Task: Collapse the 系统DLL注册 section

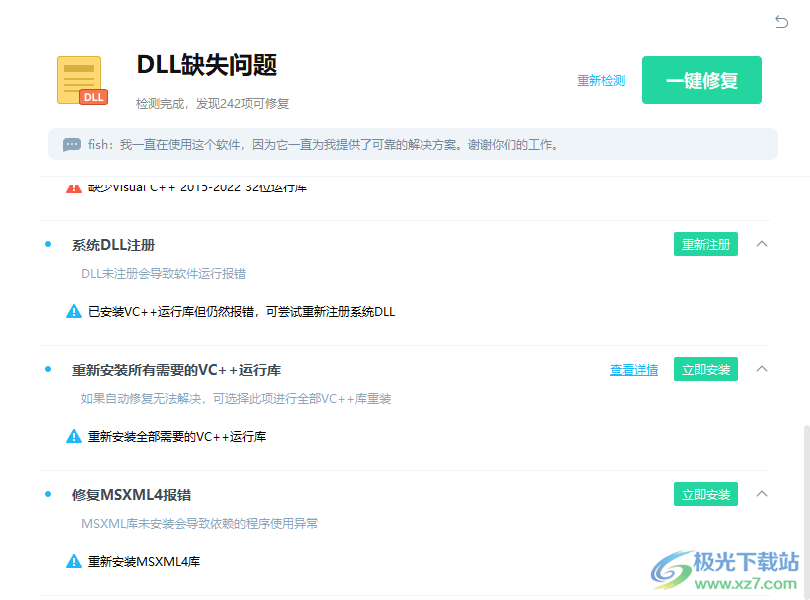Action: (x=762, y=243)
